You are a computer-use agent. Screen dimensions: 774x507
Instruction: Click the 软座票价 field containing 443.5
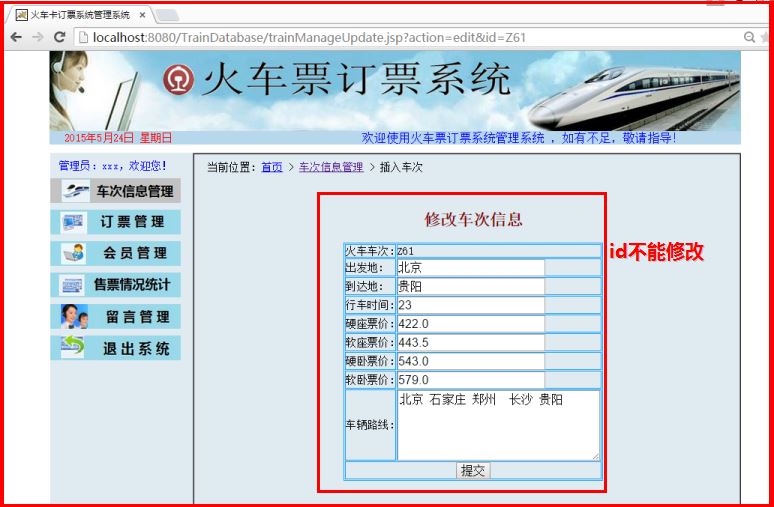coord(470,343)
